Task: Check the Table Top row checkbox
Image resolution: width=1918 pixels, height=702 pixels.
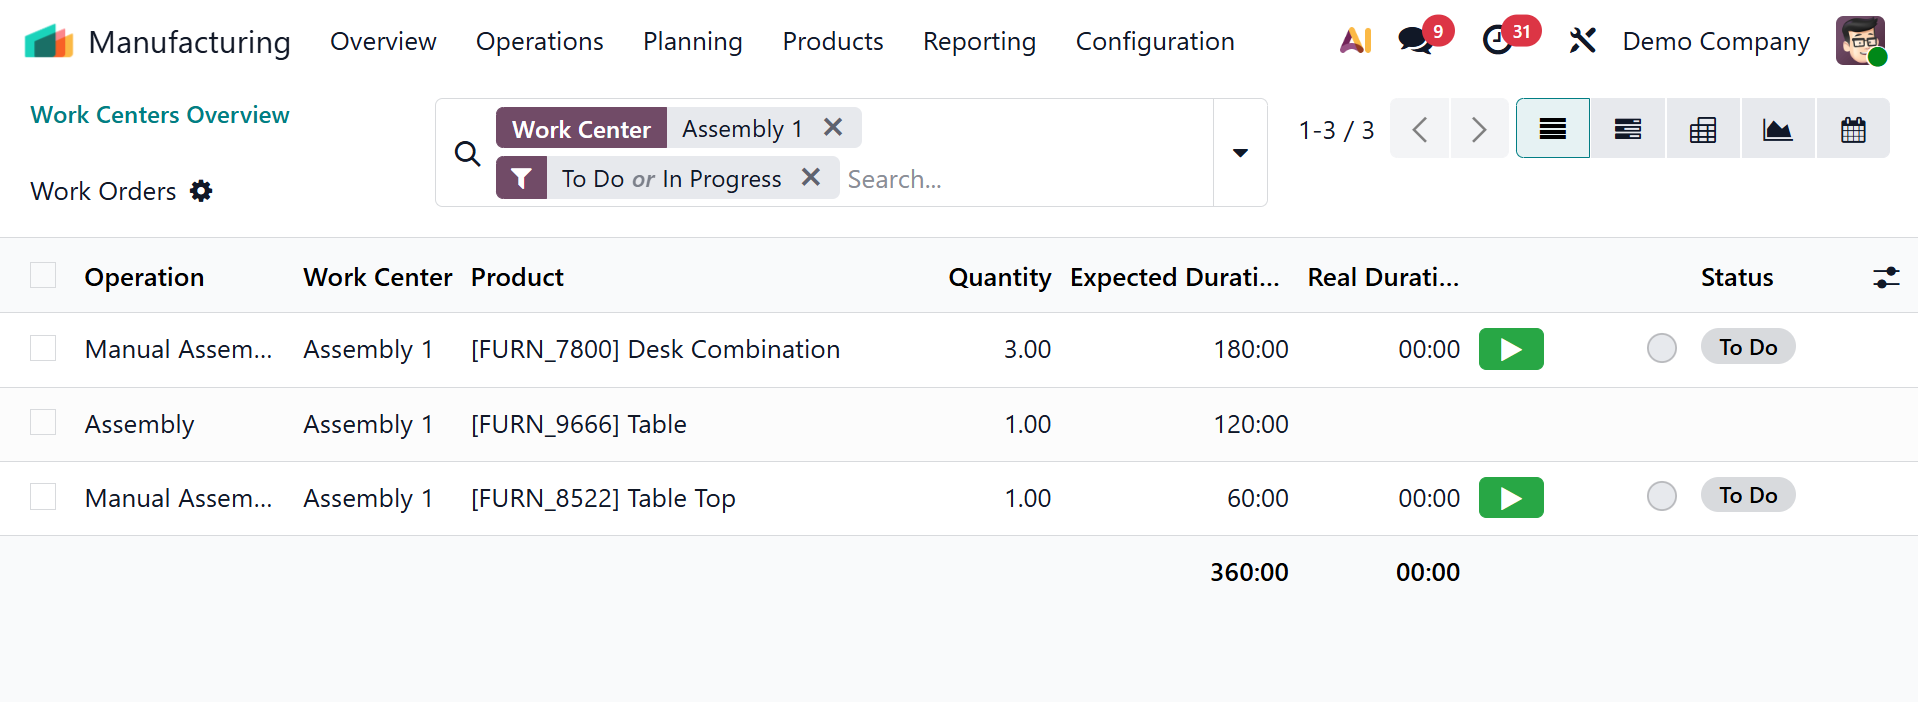Action: click(43, 497)
